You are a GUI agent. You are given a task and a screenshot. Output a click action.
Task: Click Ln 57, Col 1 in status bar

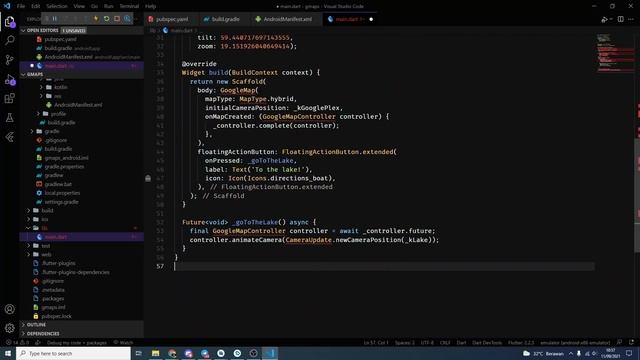tap(376, 342)
